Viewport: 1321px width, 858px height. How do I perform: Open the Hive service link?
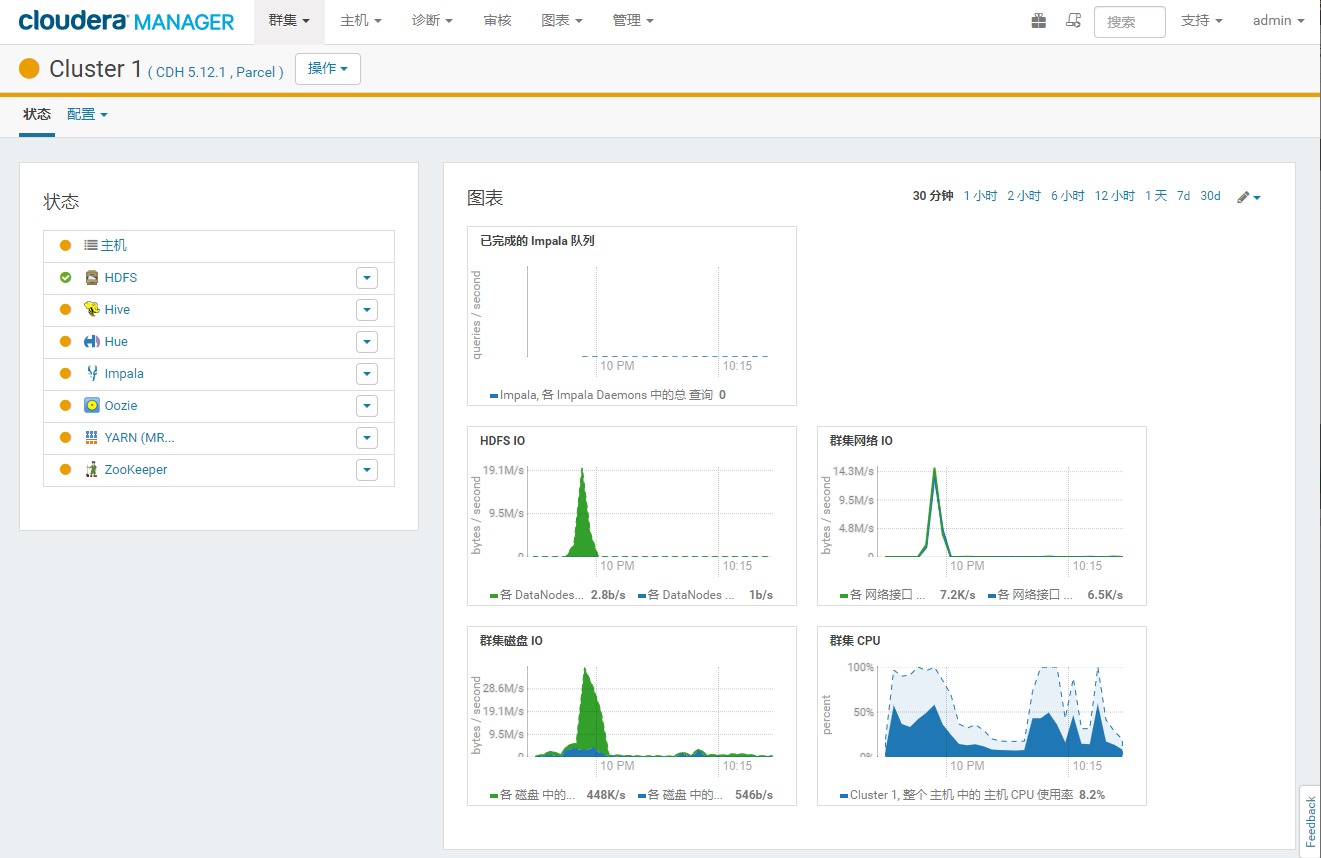click(117, 309)
